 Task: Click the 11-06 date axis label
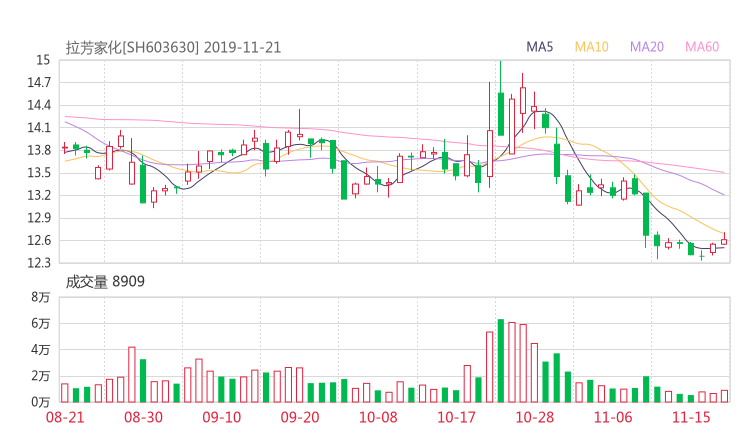(613, 417)
